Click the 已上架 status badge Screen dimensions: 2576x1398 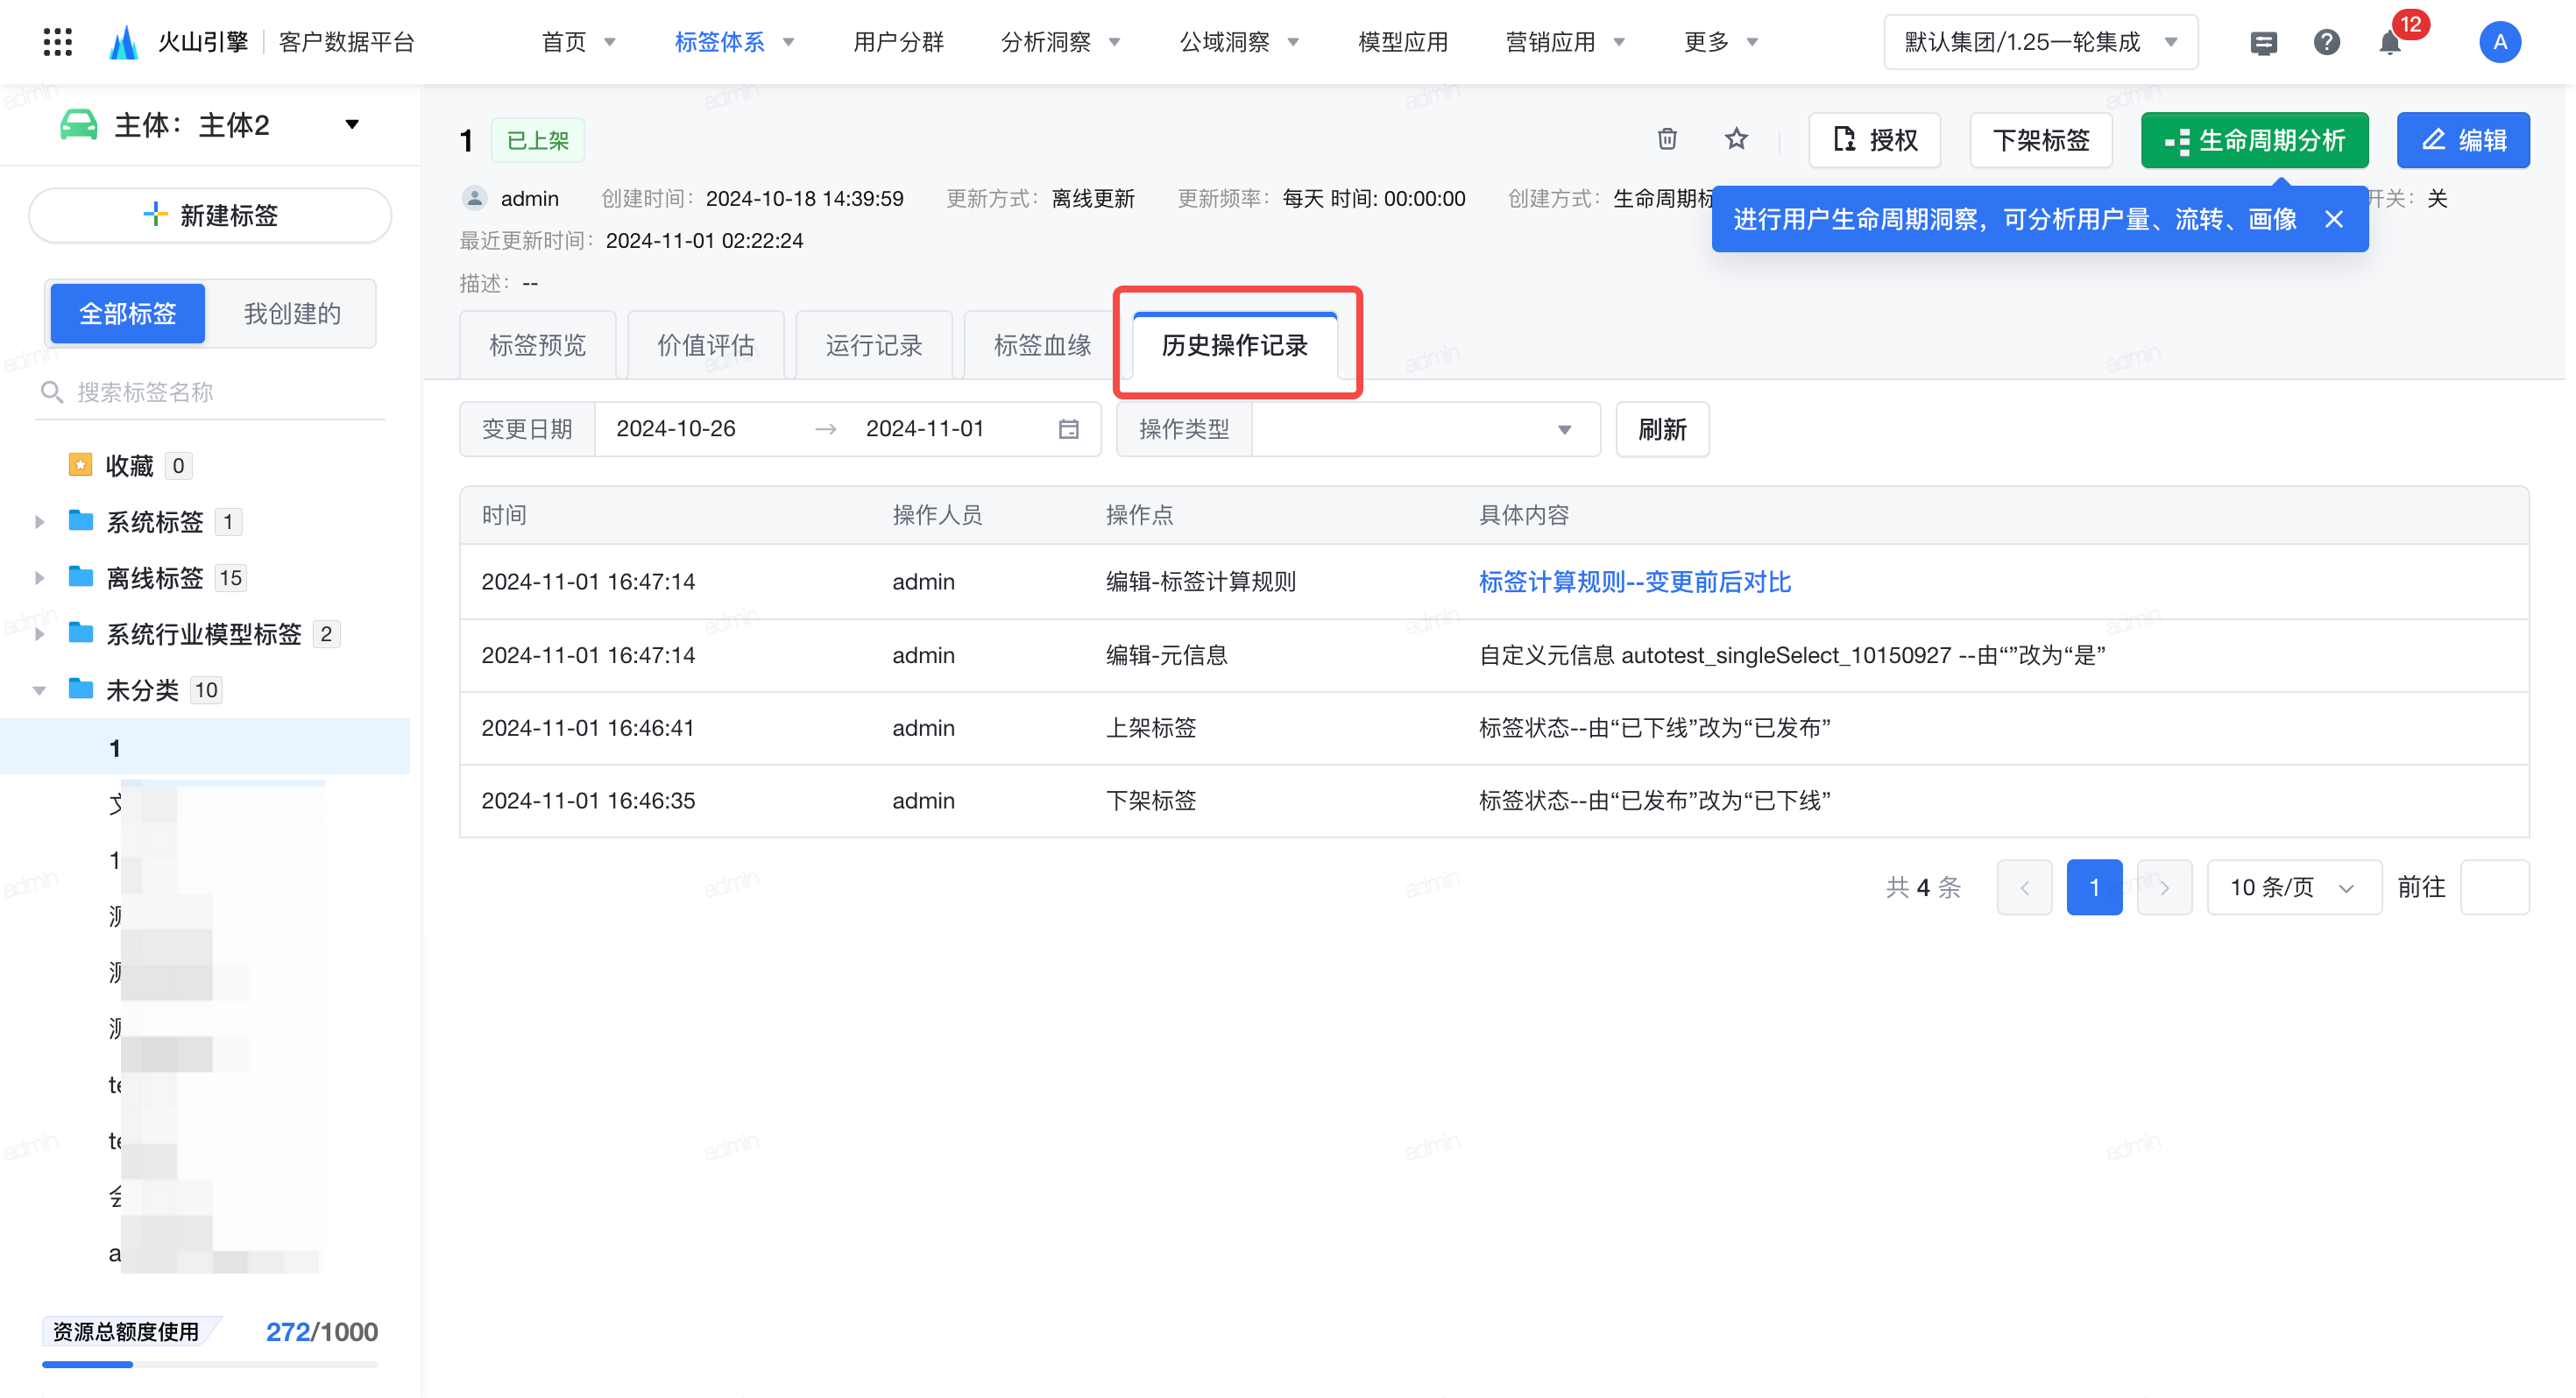537,140
